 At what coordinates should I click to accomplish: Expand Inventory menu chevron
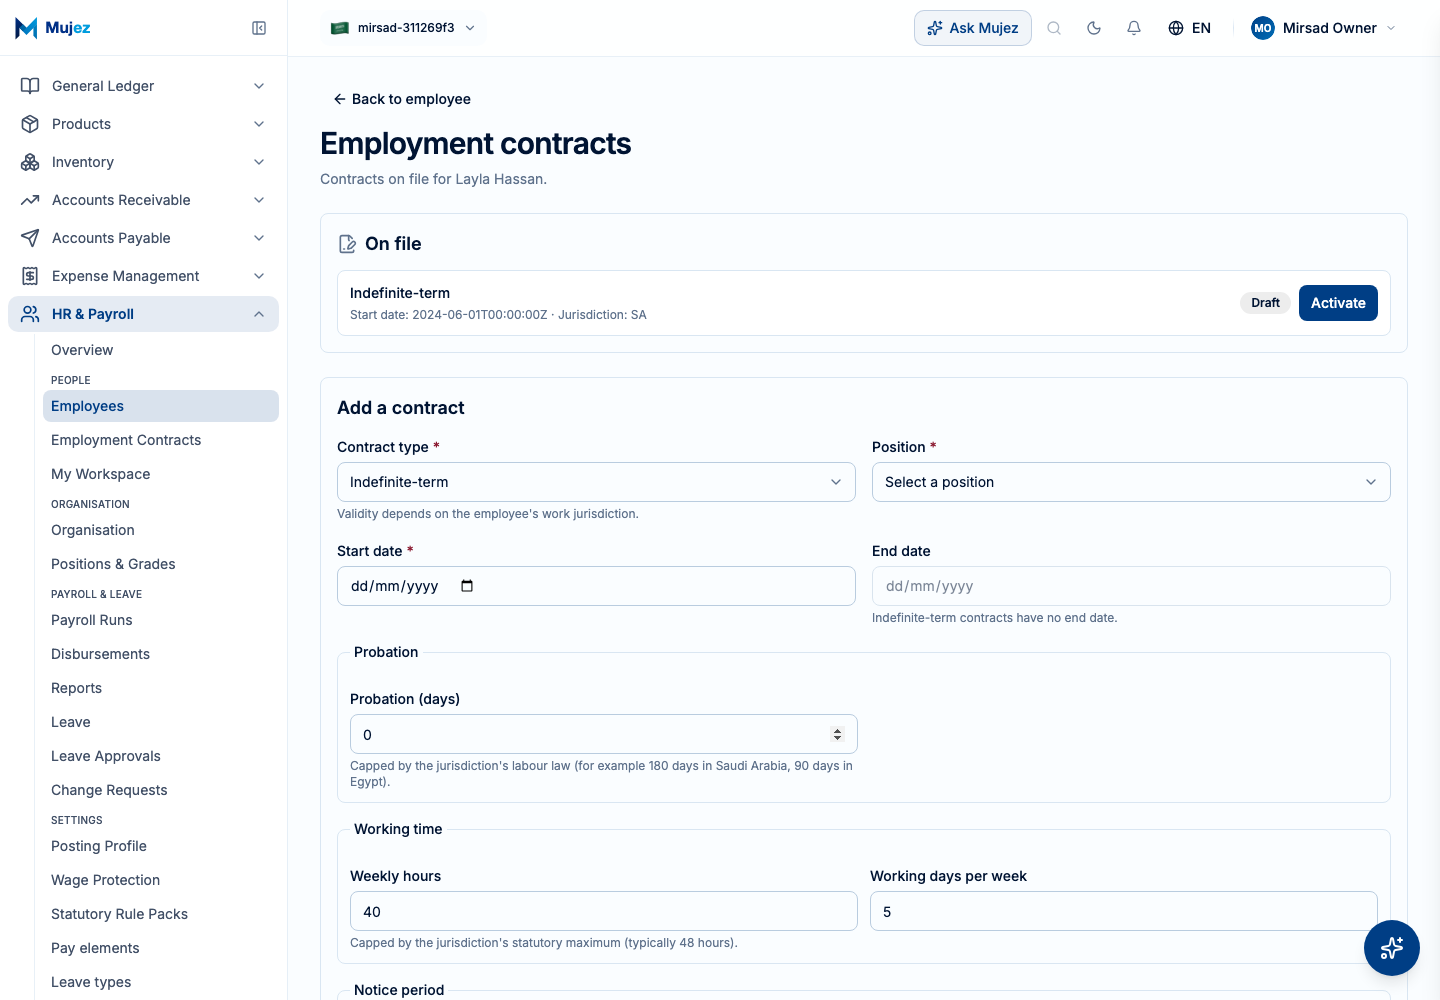pyautogui.click(x=259, y=162)
